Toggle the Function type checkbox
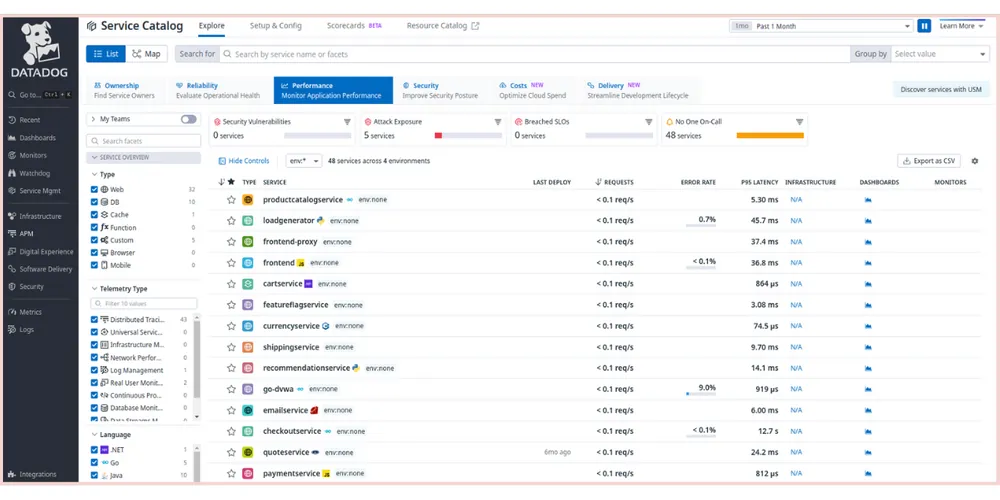 [94, 228]
